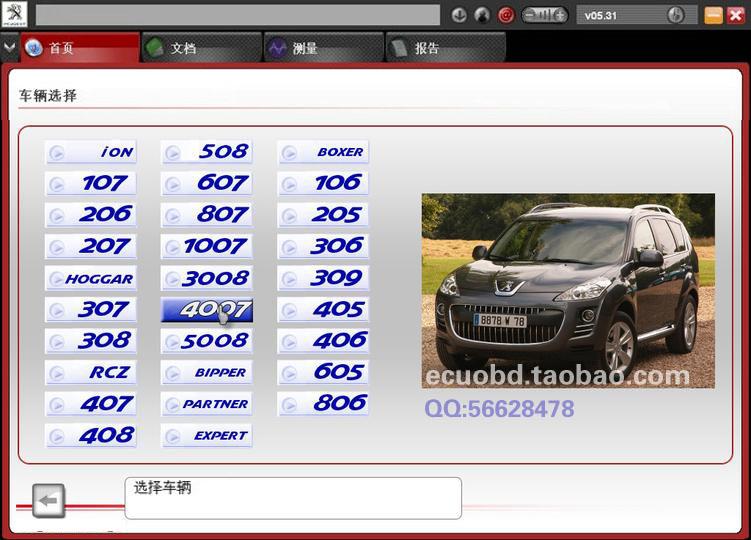Choose the 309 model
Image resolution: width=751 pixels, height=540 pixels.
(323, 278)
